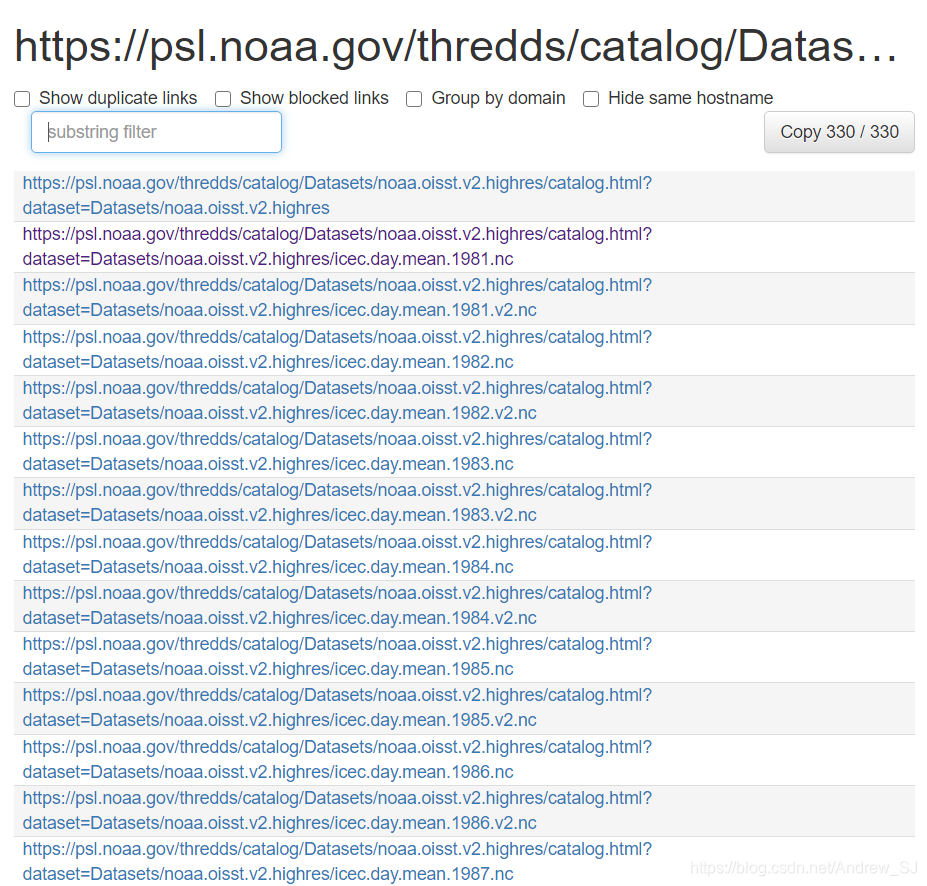This screenshot has height=886, width=927.
Task: Click the icec.day.mean.1984.nc link
Action: point(337,554)
